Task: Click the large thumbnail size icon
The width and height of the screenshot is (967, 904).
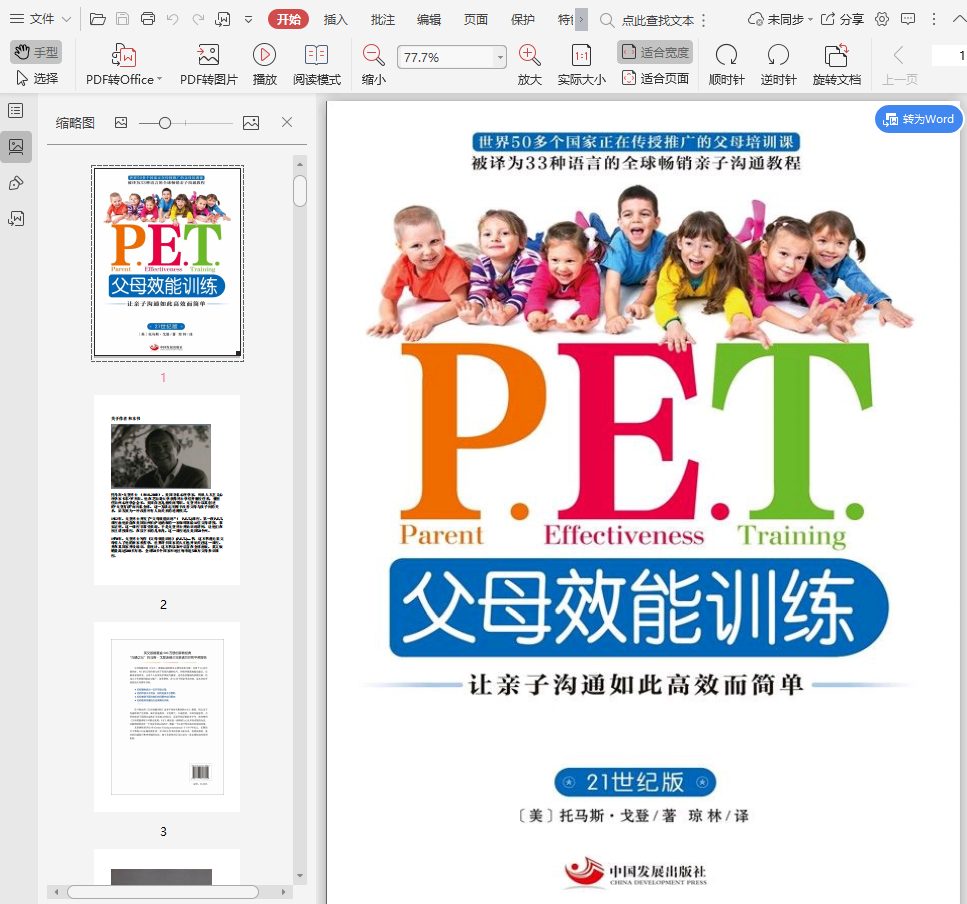Action: (251, 123)
